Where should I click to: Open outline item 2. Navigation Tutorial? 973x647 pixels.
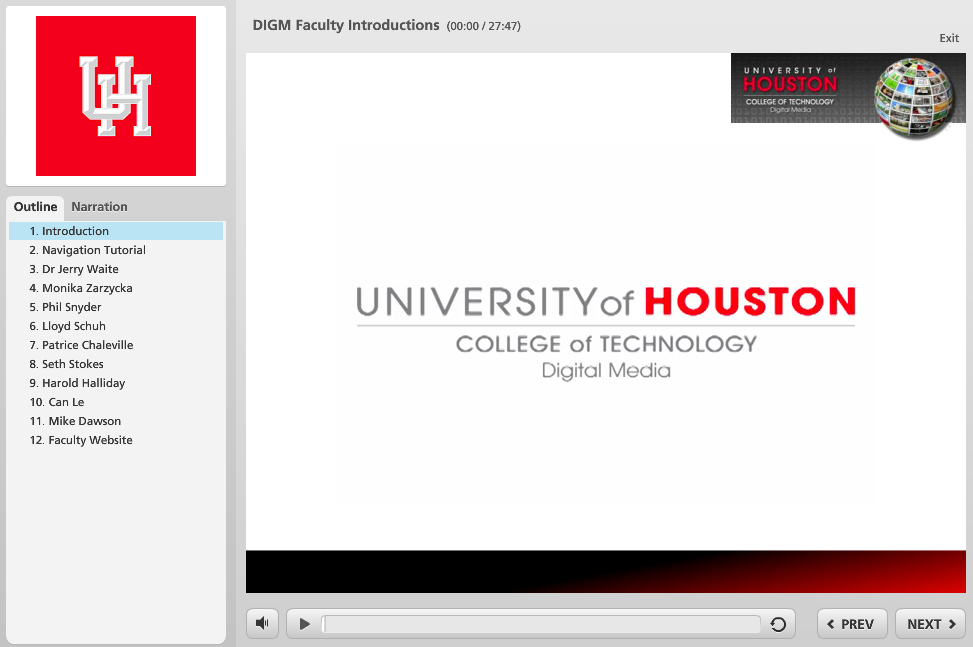tap(116, 250)
